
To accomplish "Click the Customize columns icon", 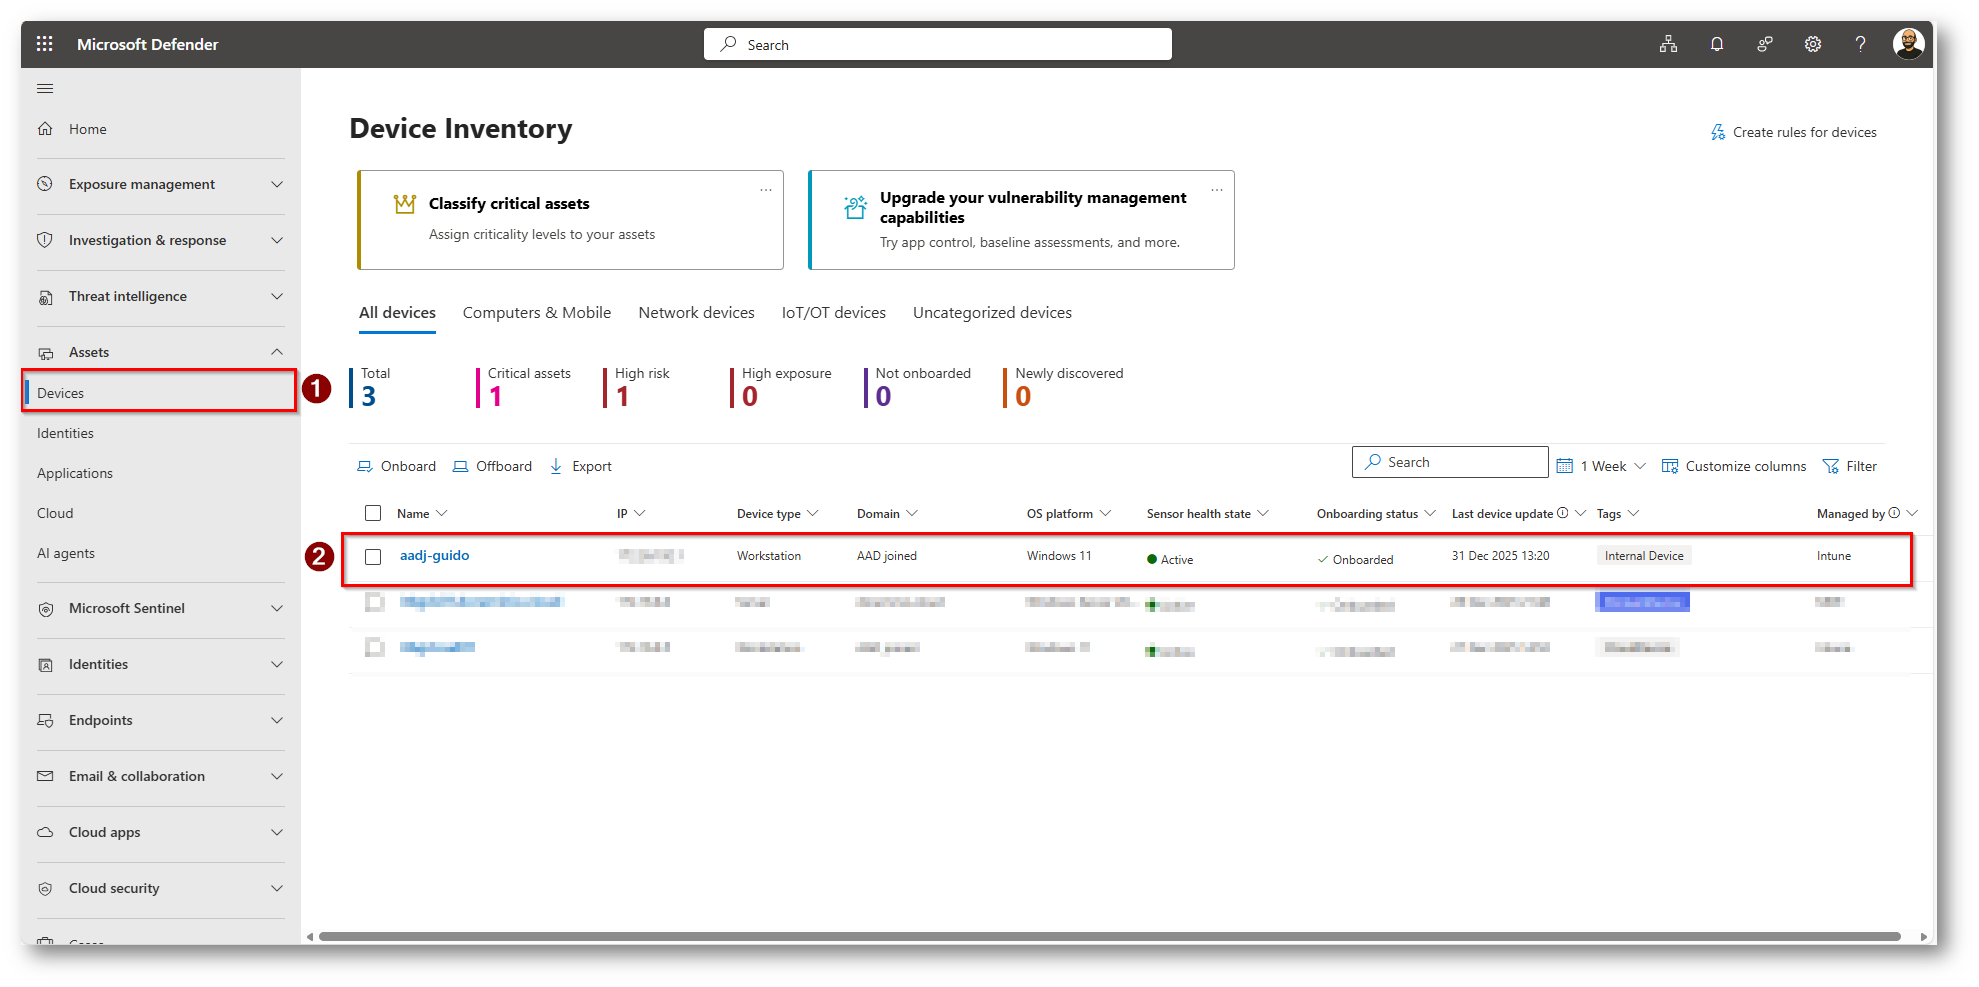I will tap(1669, 466).
